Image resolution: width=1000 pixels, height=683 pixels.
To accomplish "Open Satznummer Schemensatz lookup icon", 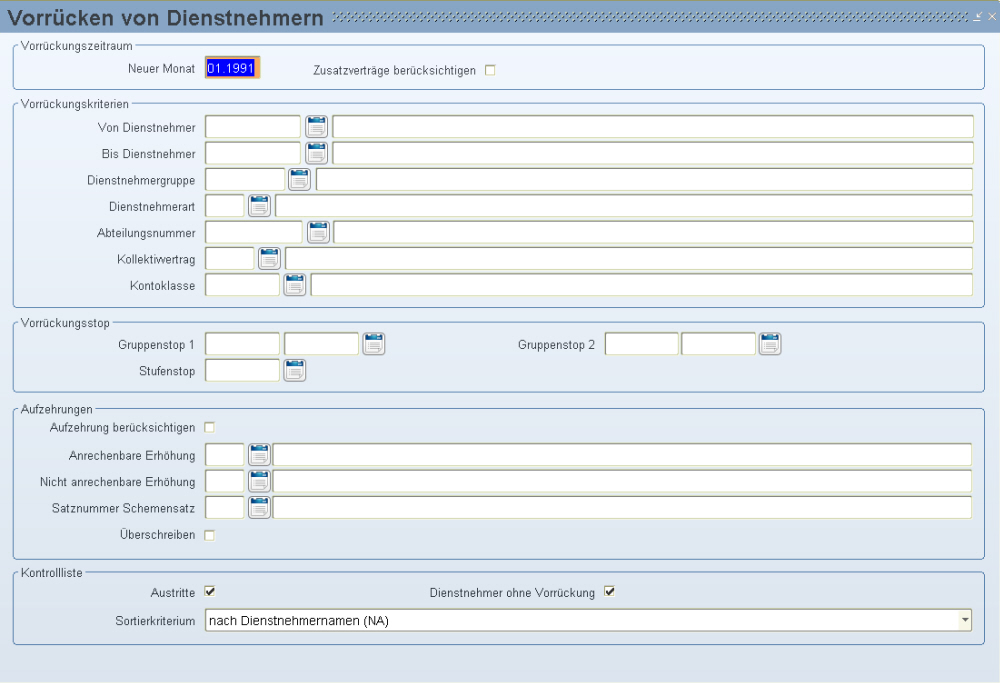I will [x=259, y=507].
